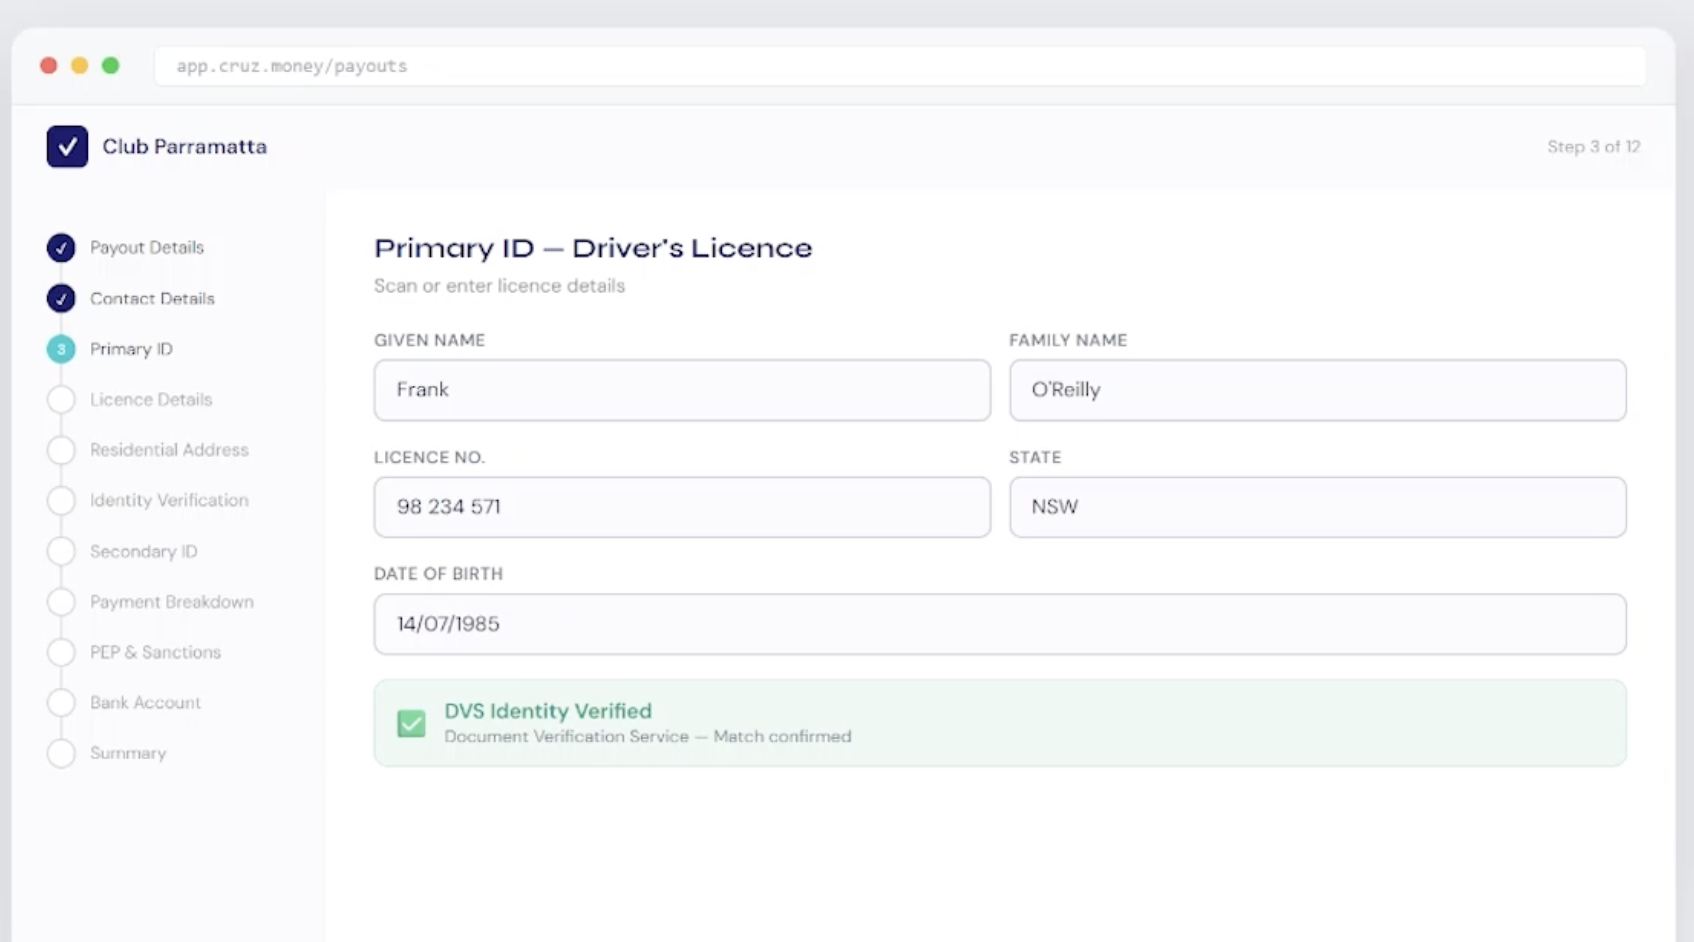Click the Identity Verification step circle

click(x=61, y=500)
